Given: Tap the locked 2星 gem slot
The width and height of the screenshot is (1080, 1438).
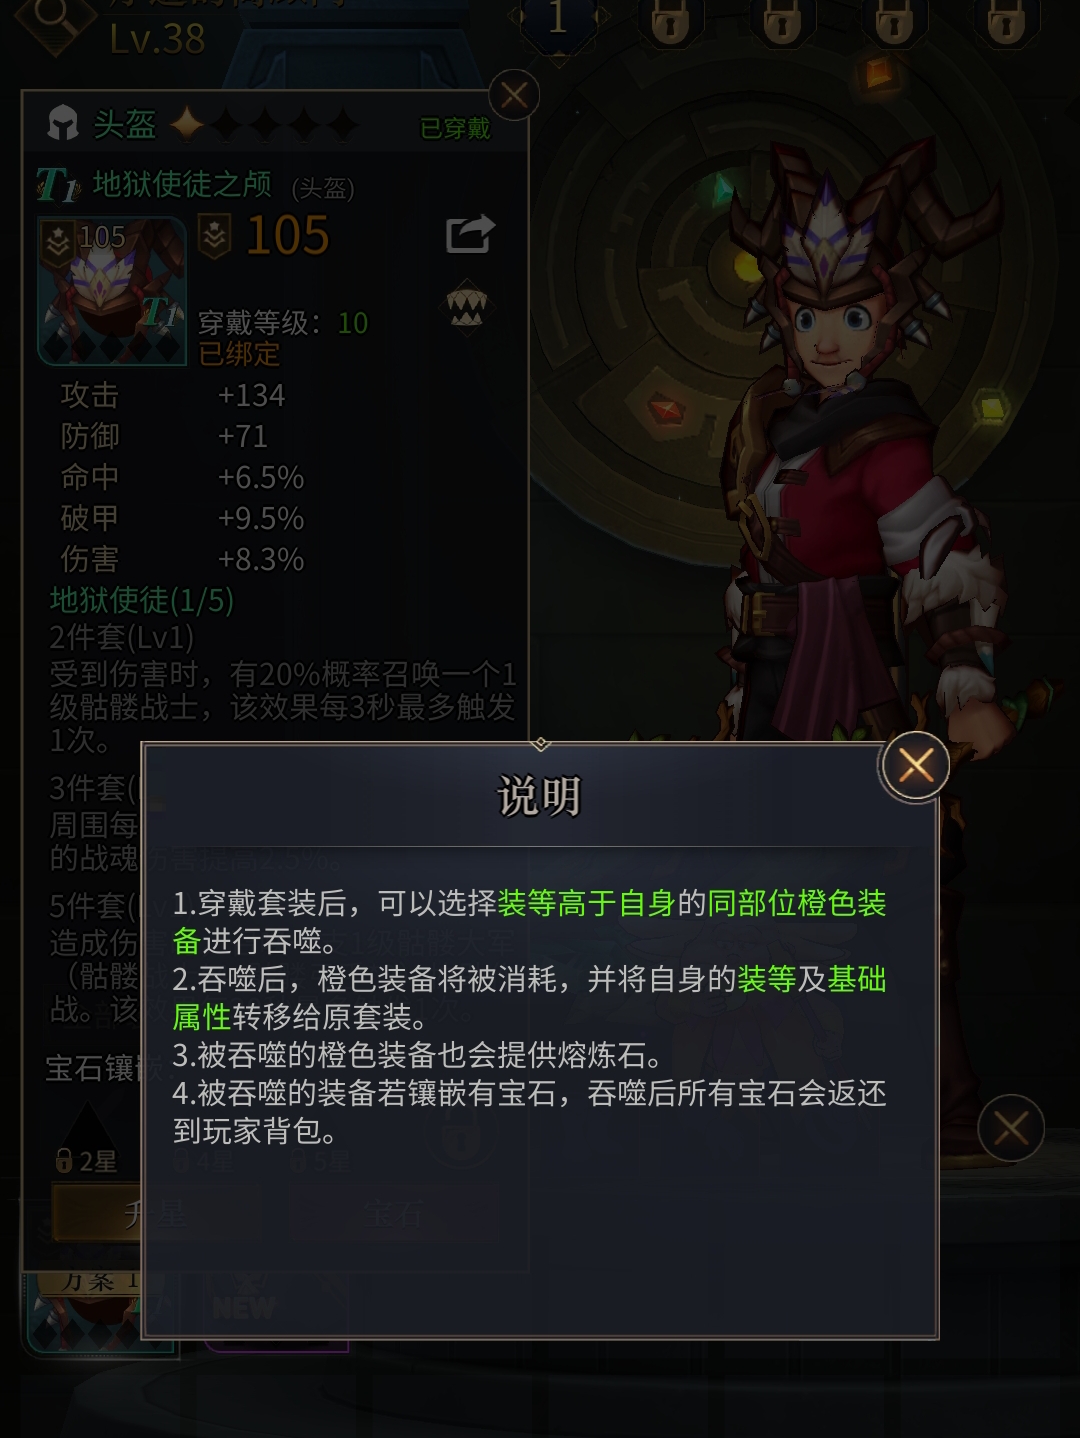Looking at the screenshot, I should [87, 1161].
